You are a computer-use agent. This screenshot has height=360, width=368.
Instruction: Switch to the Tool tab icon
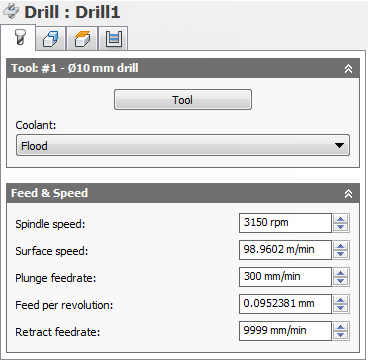[18, 38]
